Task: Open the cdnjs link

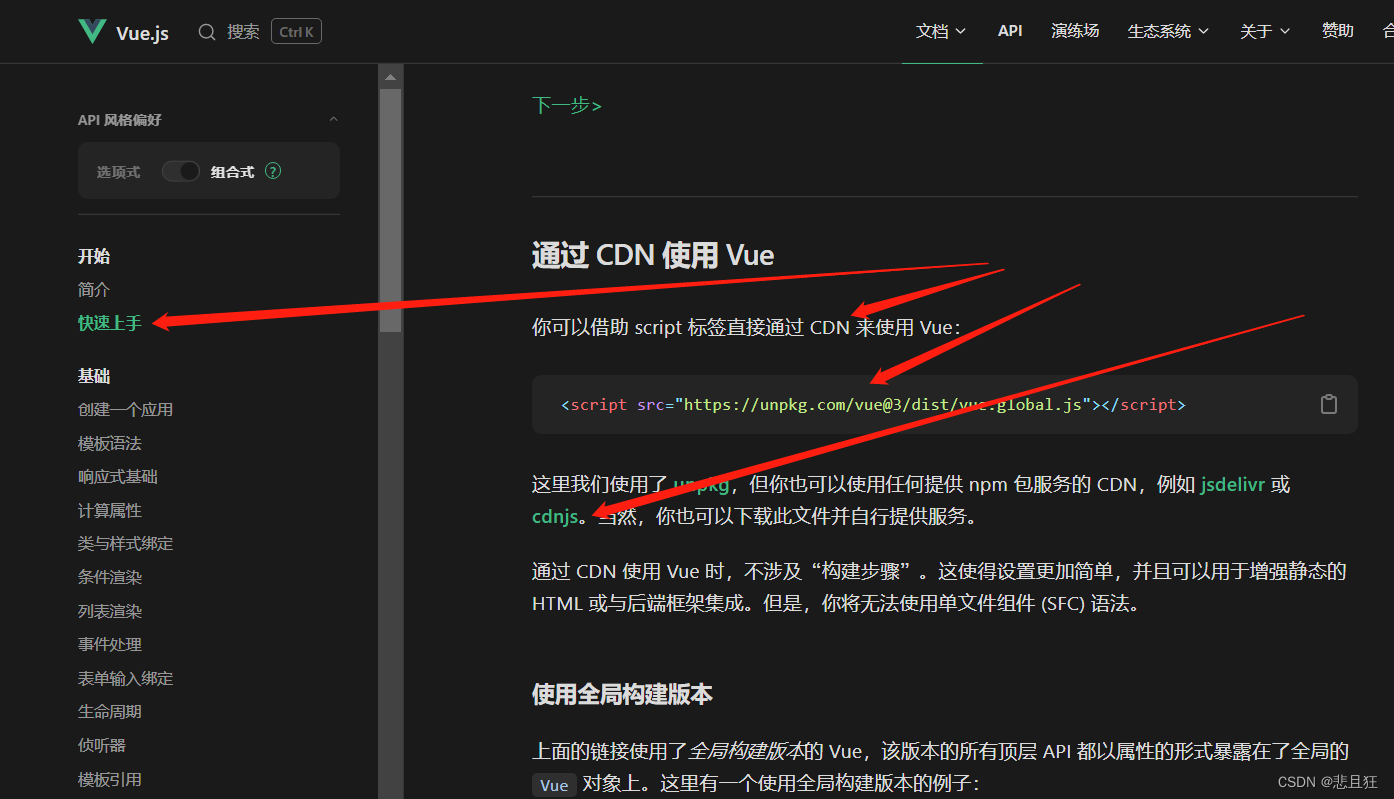Action: [x=555, y=517]
